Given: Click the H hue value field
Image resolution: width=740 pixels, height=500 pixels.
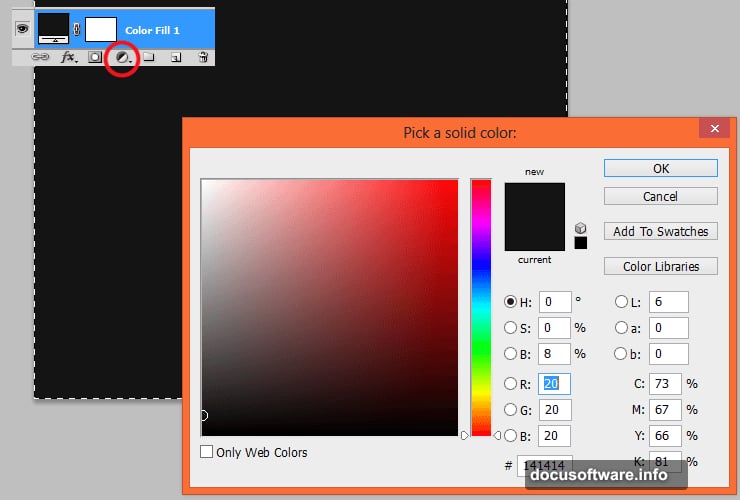Looking at the screenshot, I should pyautogui.click(x=555, y=302).
